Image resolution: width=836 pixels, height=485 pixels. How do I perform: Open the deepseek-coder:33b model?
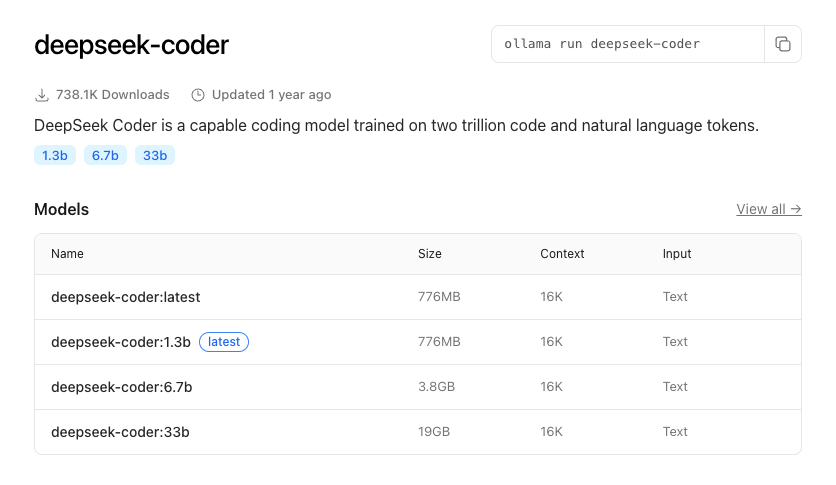click(120, 432)
